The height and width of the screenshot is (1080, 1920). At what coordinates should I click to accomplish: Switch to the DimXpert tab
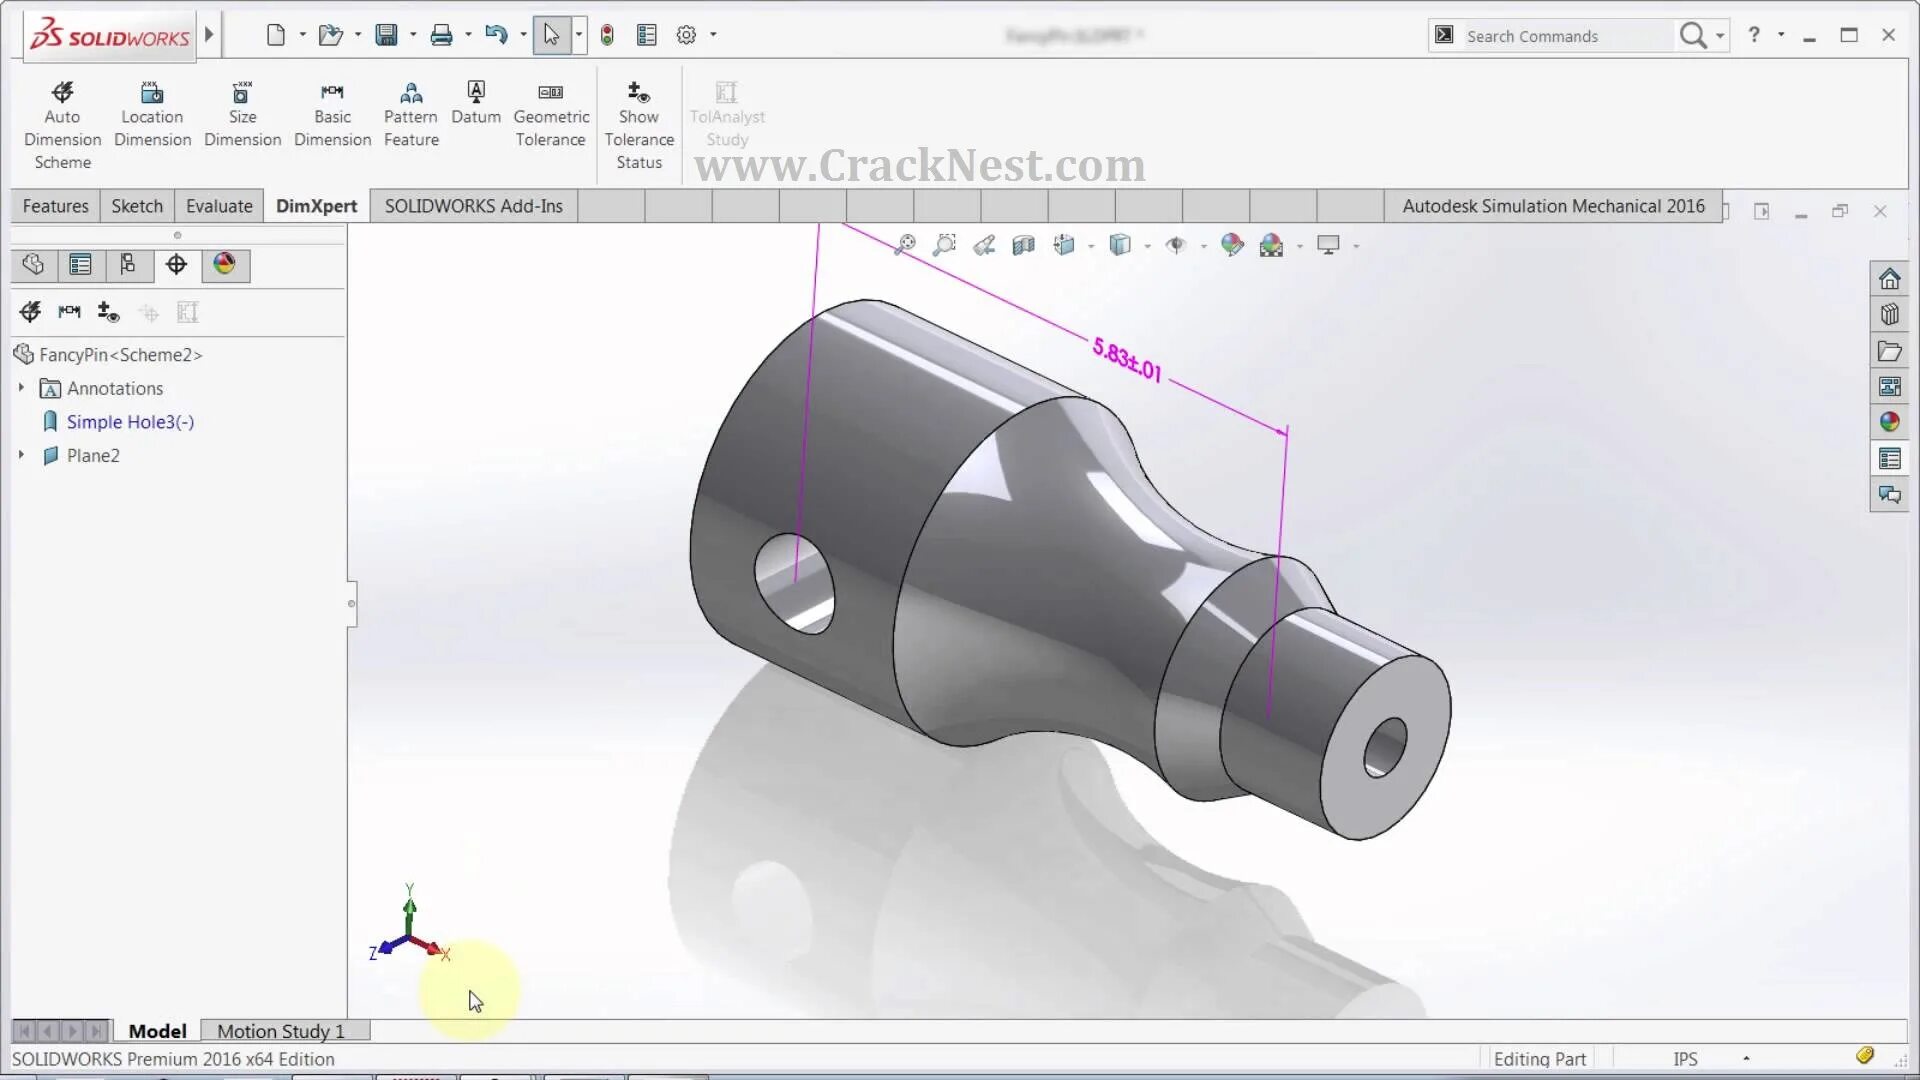coord(316,204)
